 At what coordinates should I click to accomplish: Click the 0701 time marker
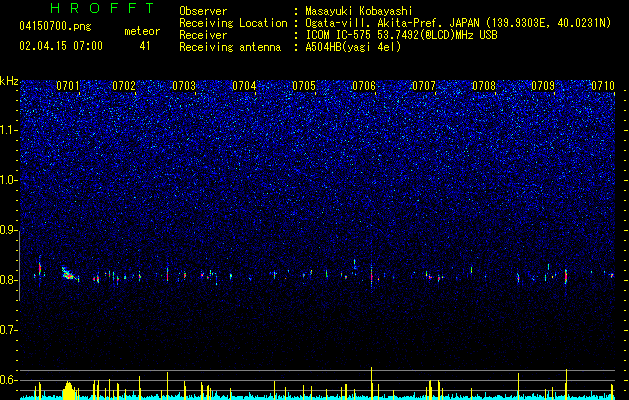[68, 86]
